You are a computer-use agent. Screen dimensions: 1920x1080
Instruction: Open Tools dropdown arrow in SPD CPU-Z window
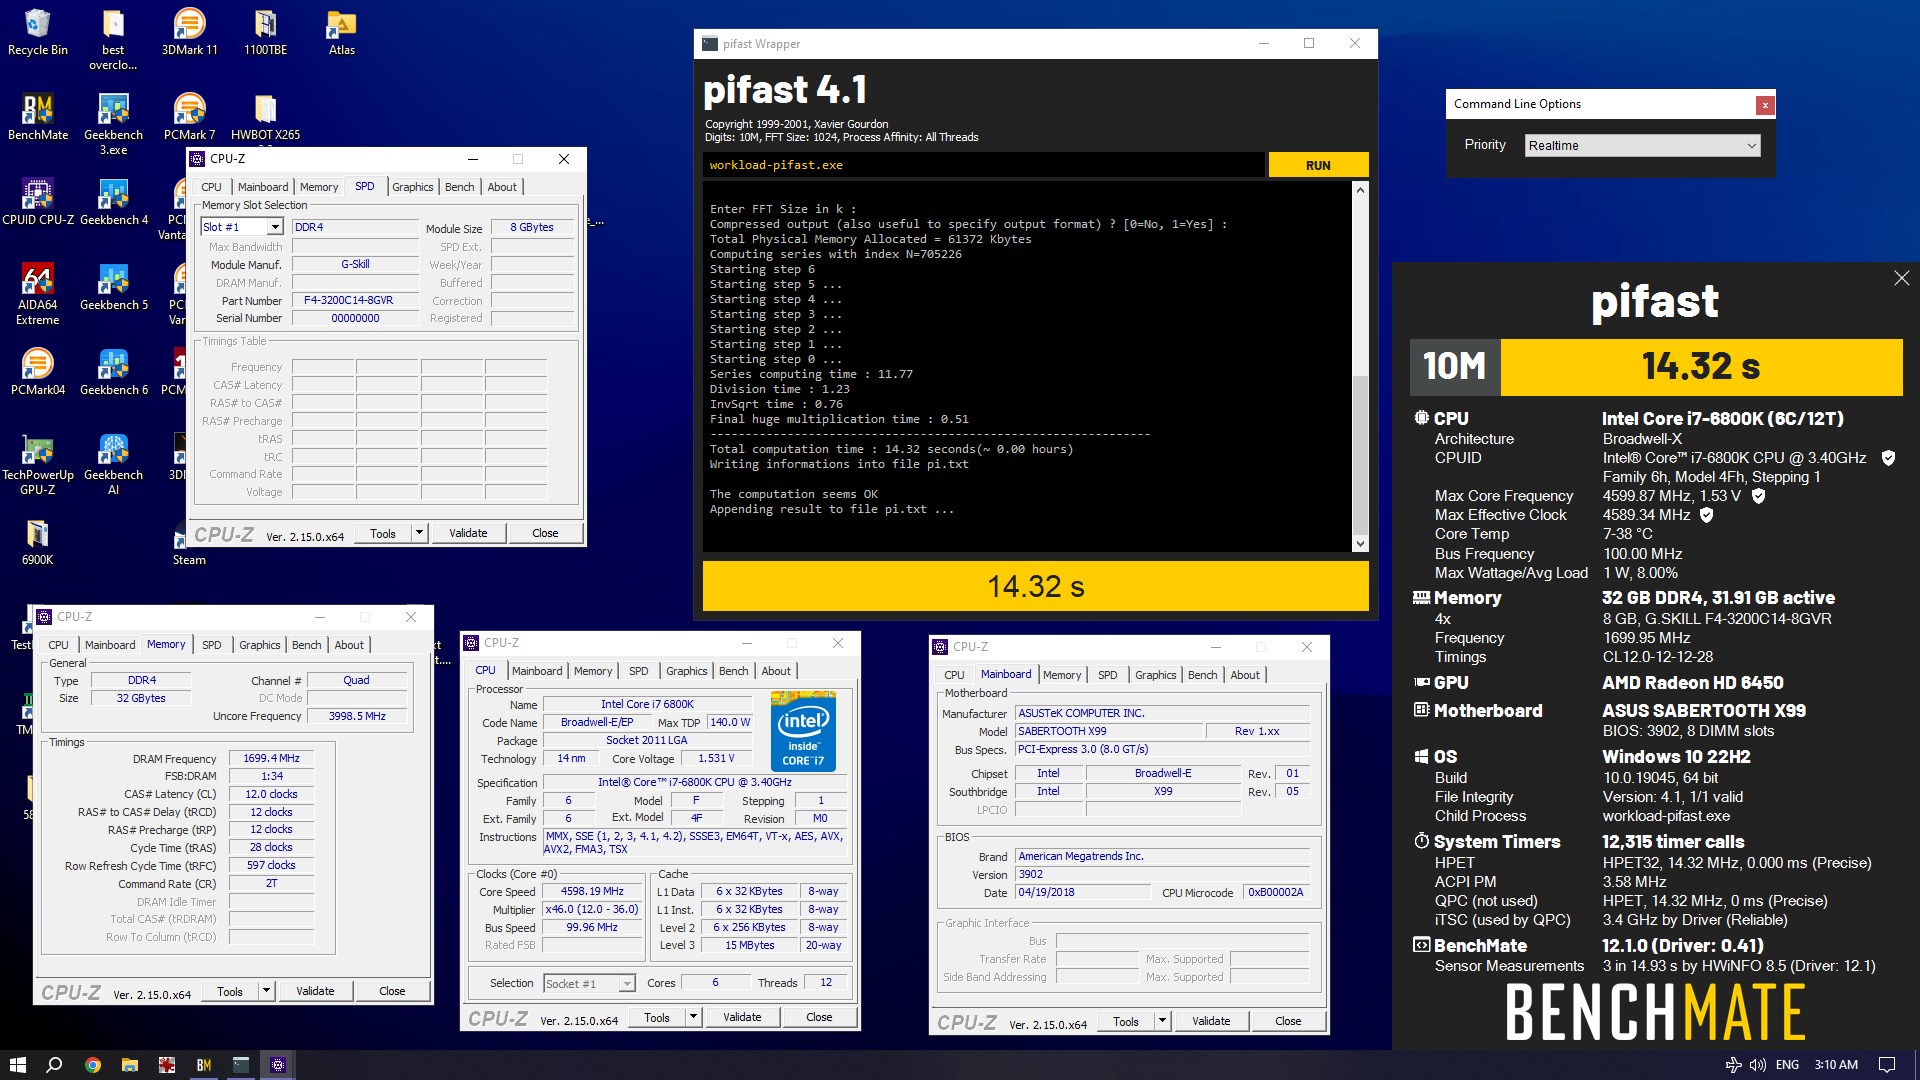pyautogui.click(x=420, y=533)
